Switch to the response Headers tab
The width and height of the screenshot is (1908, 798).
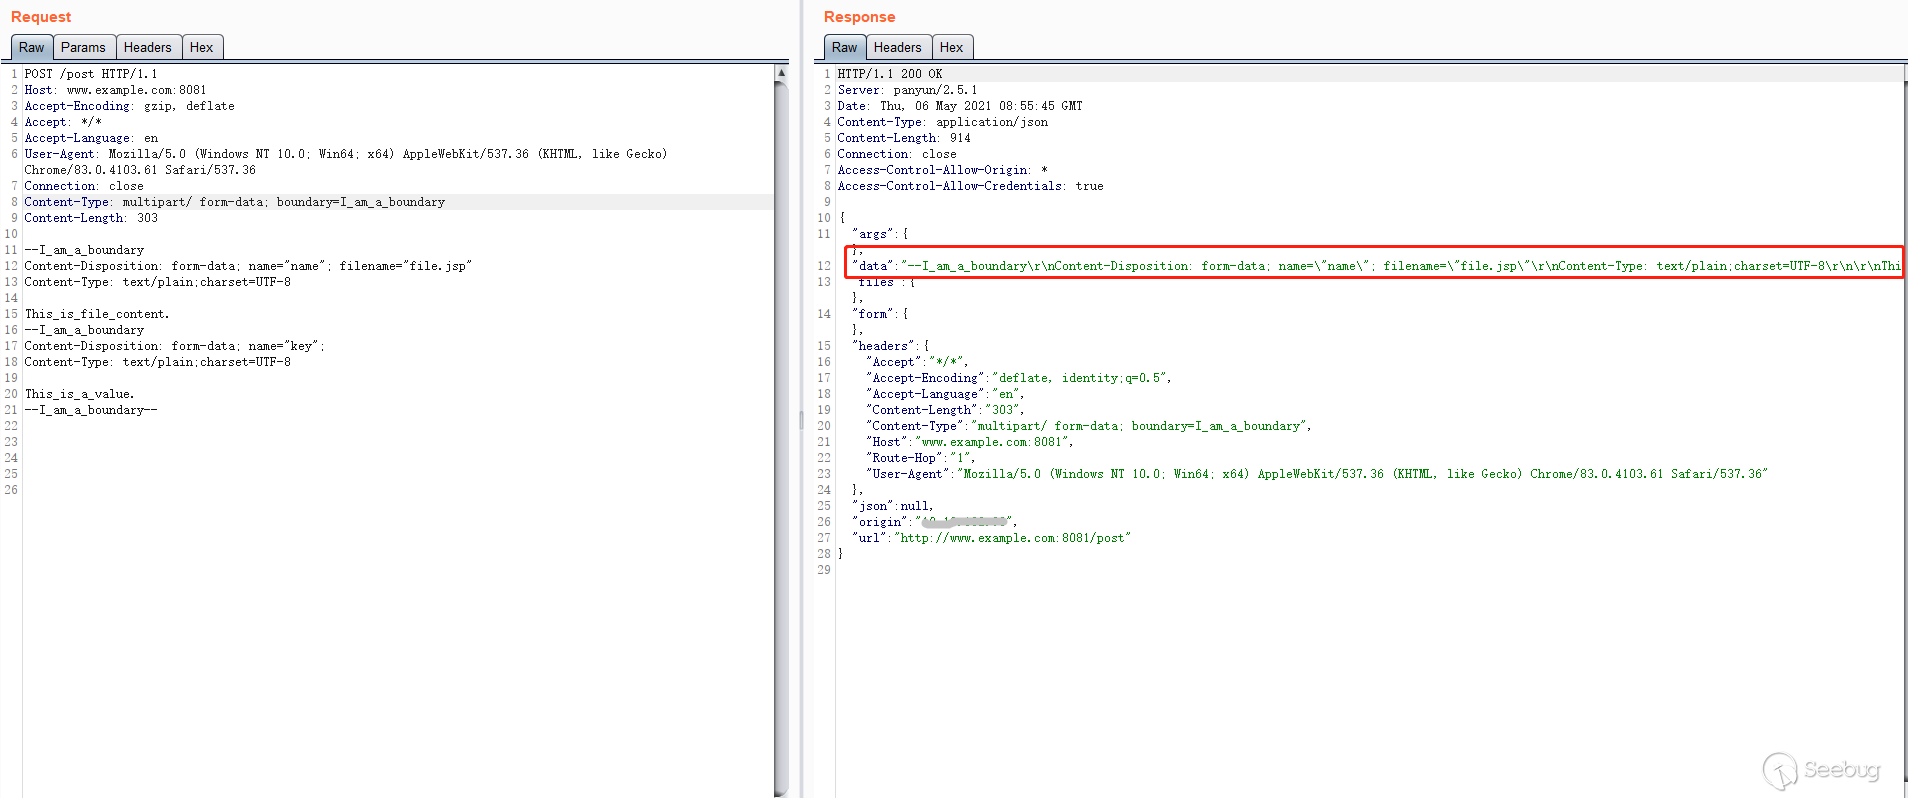897,47
